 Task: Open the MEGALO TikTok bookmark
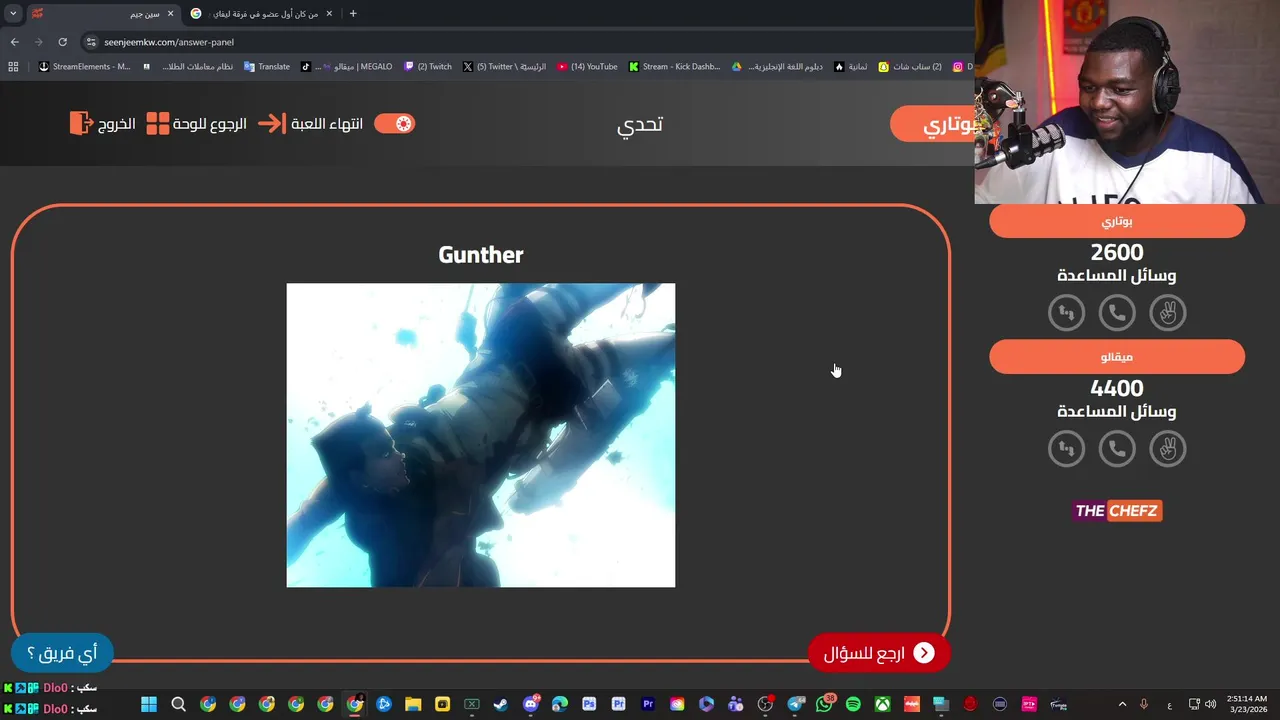pyautogui.click(x=346, y=67)
